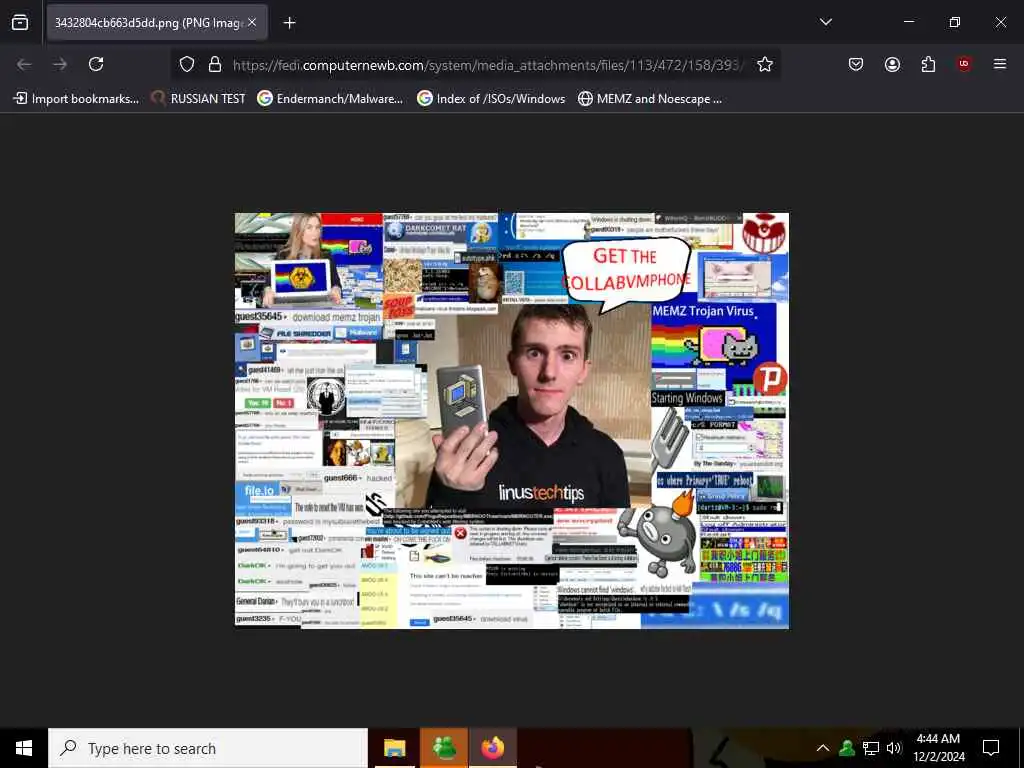The width and height of the screenshot is (1024, 768).
Task: Open the RUSSIAN TEST bookmark
Action: pos(198,99)
